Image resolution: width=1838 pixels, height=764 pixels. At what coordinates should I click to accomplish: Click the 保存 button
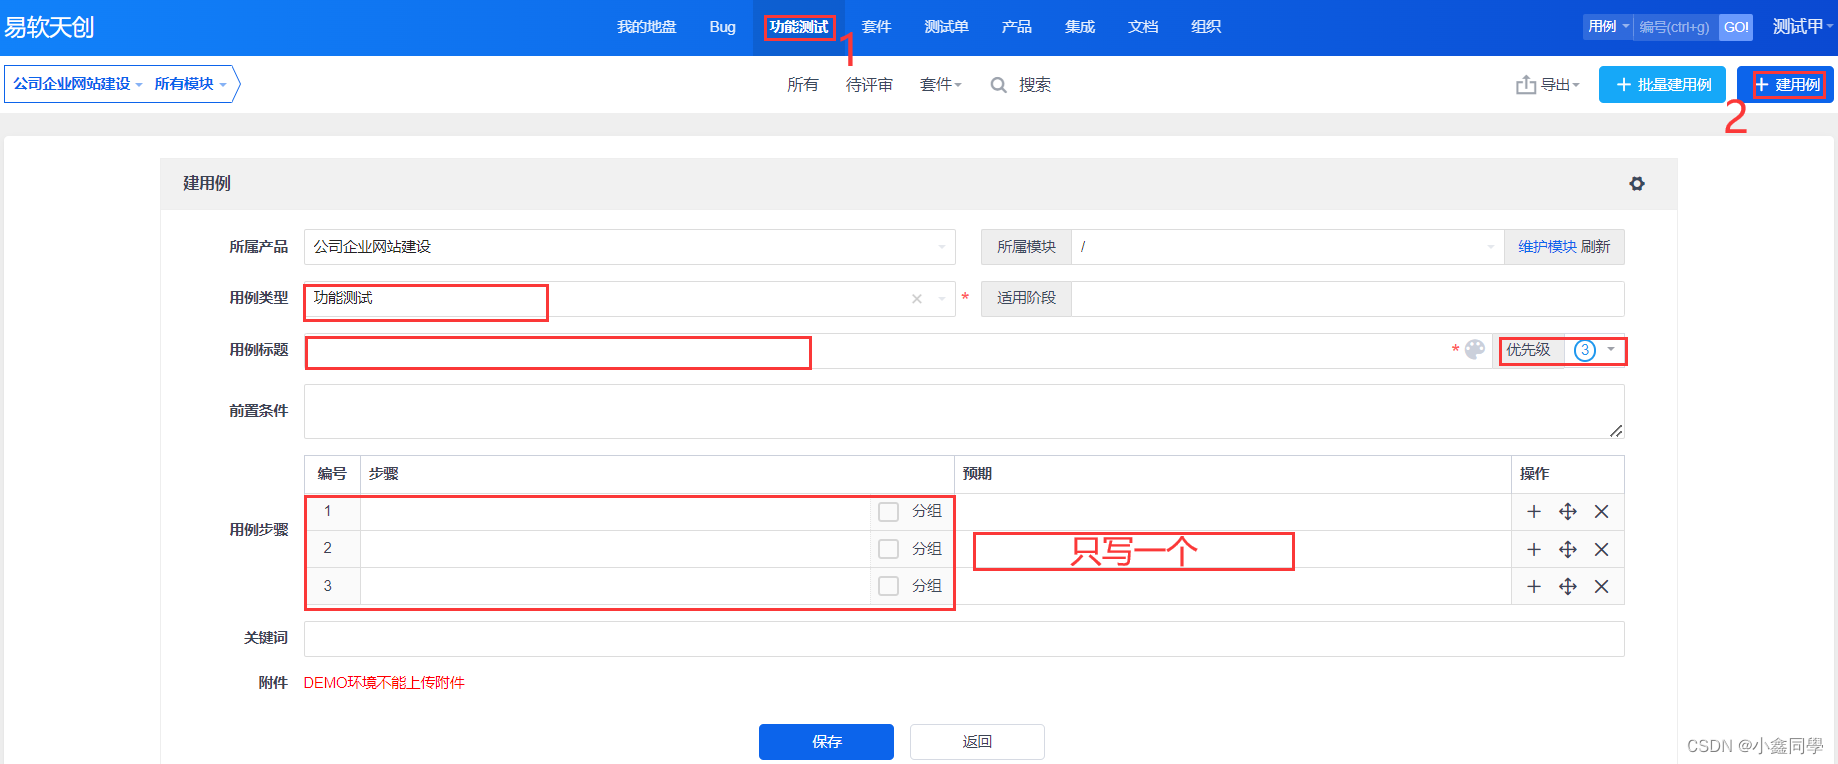point(826,742)
